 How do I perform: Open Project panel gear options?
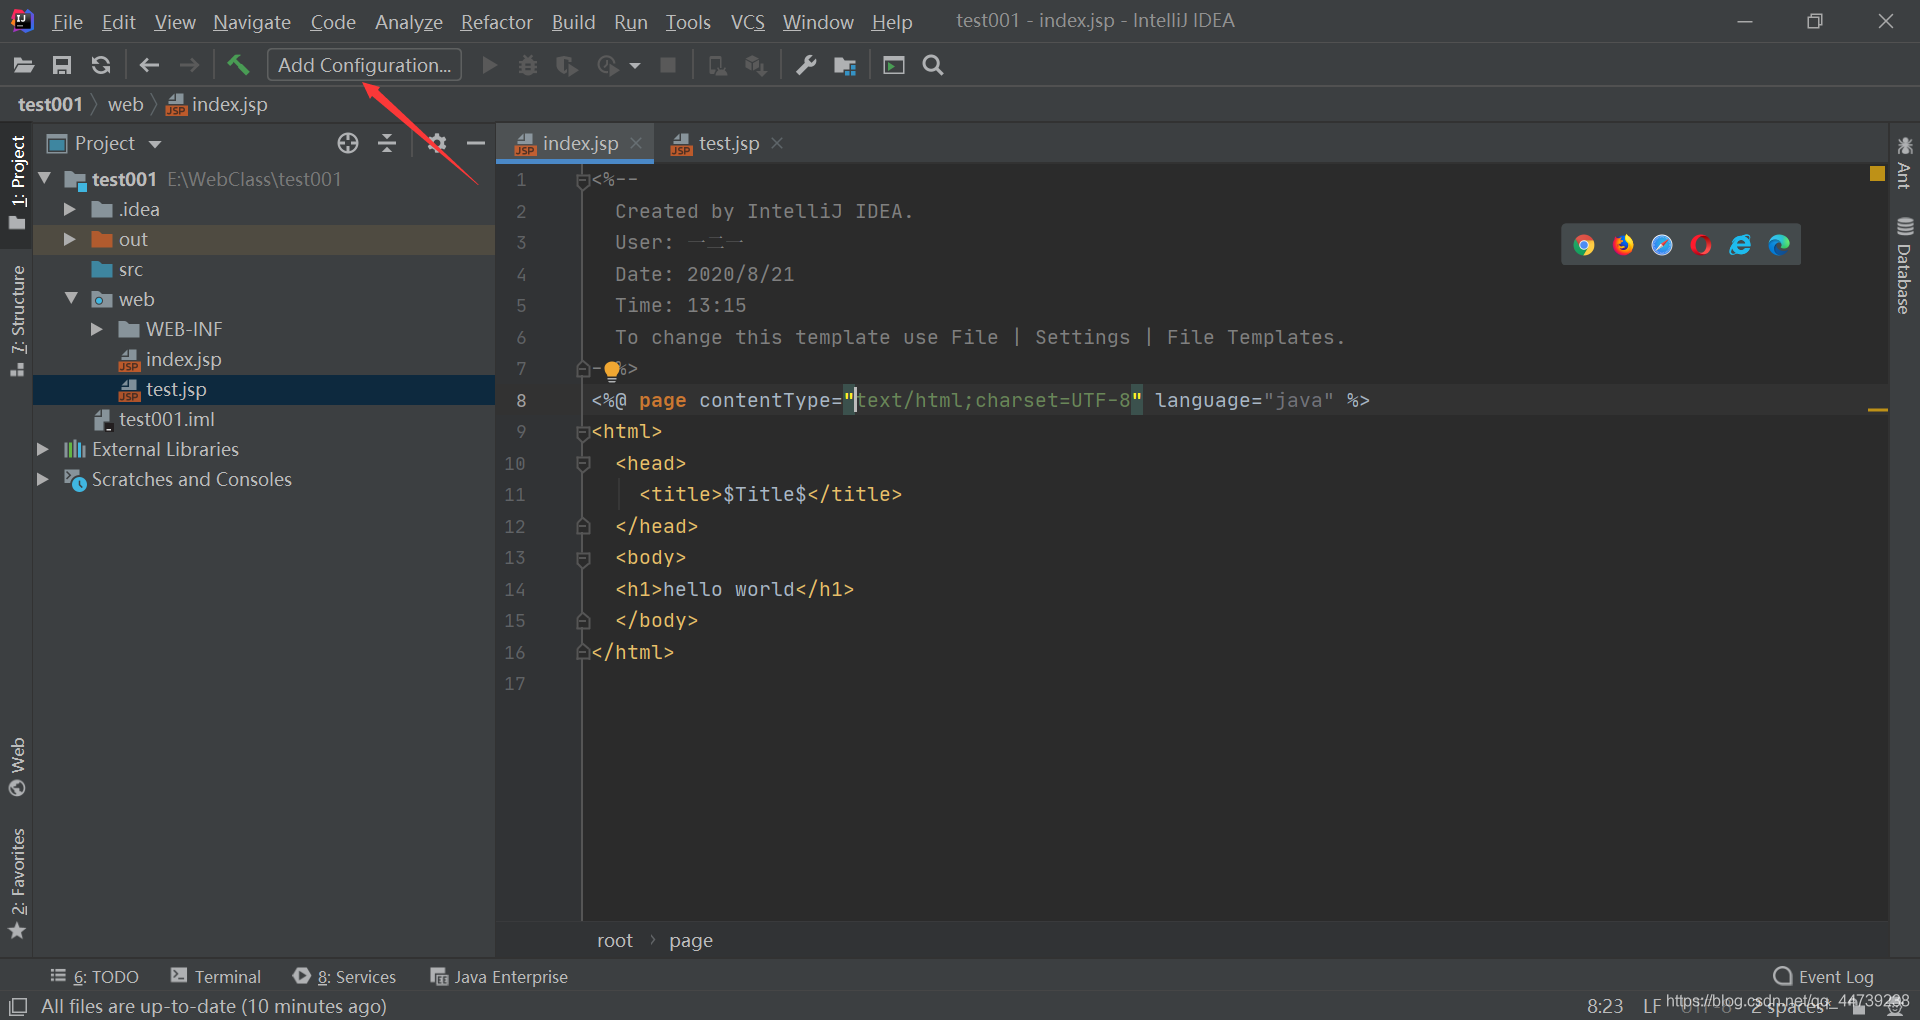coord(437,143)
